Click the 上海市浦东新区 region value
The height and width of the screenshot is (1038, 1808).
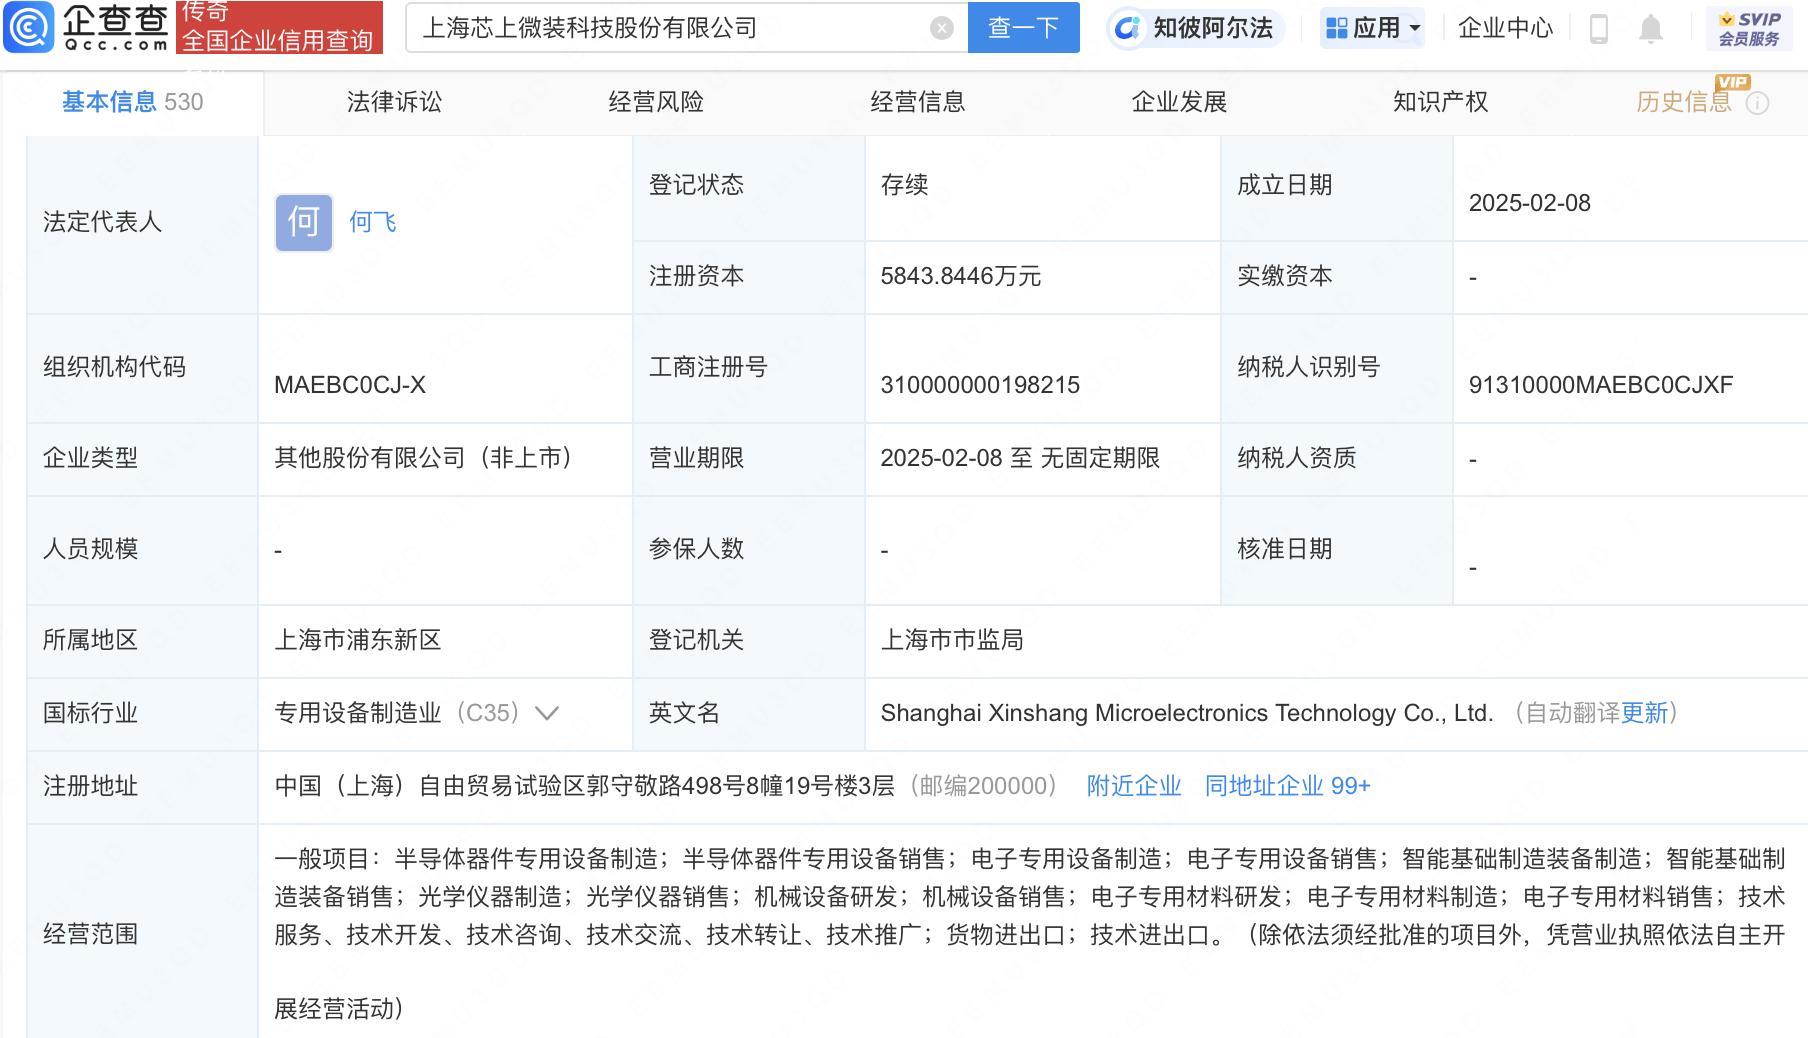tap(358, 640)
